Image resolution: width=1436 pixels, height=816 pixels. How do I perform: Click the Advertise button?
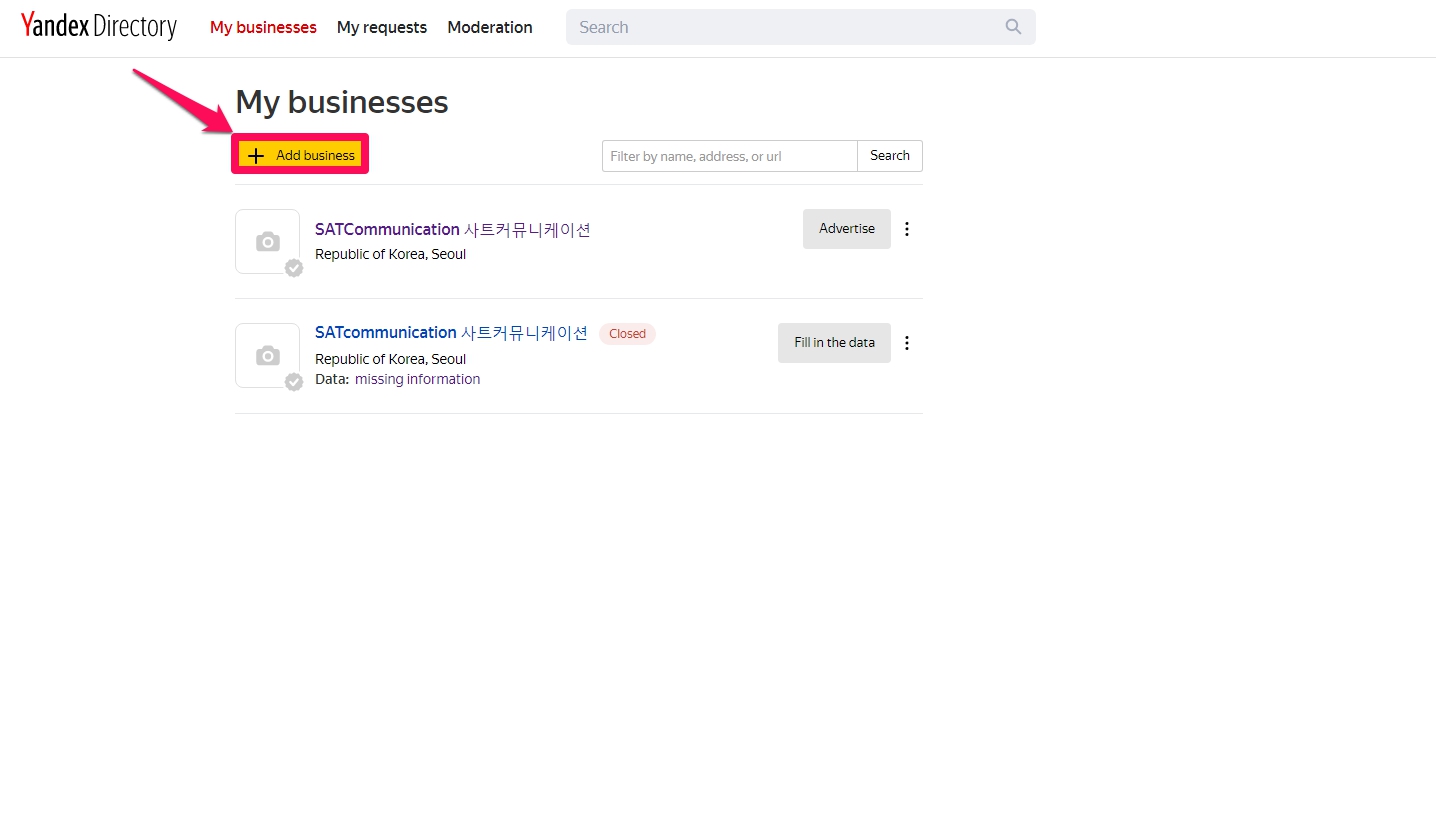click(846, 229)
